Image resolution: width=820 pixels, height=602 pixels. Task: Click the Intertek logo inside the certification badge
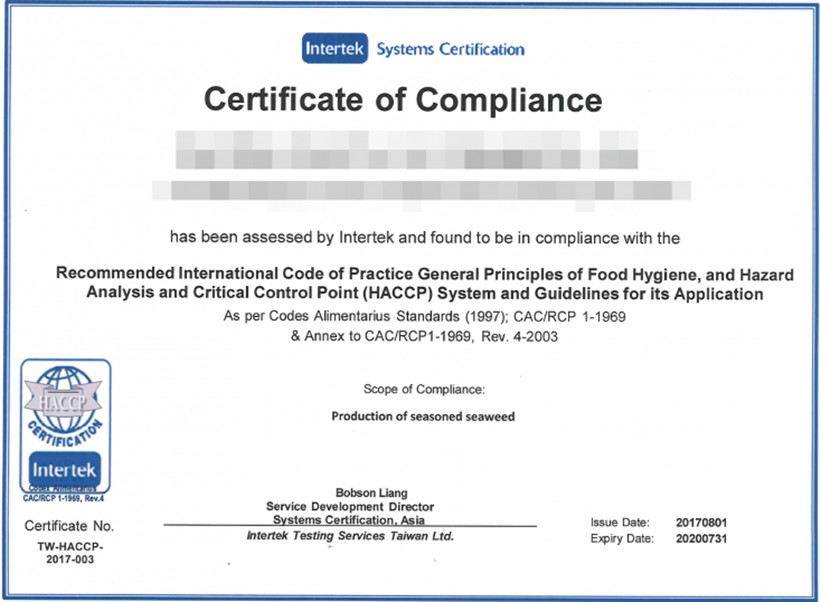pos(65,468)
